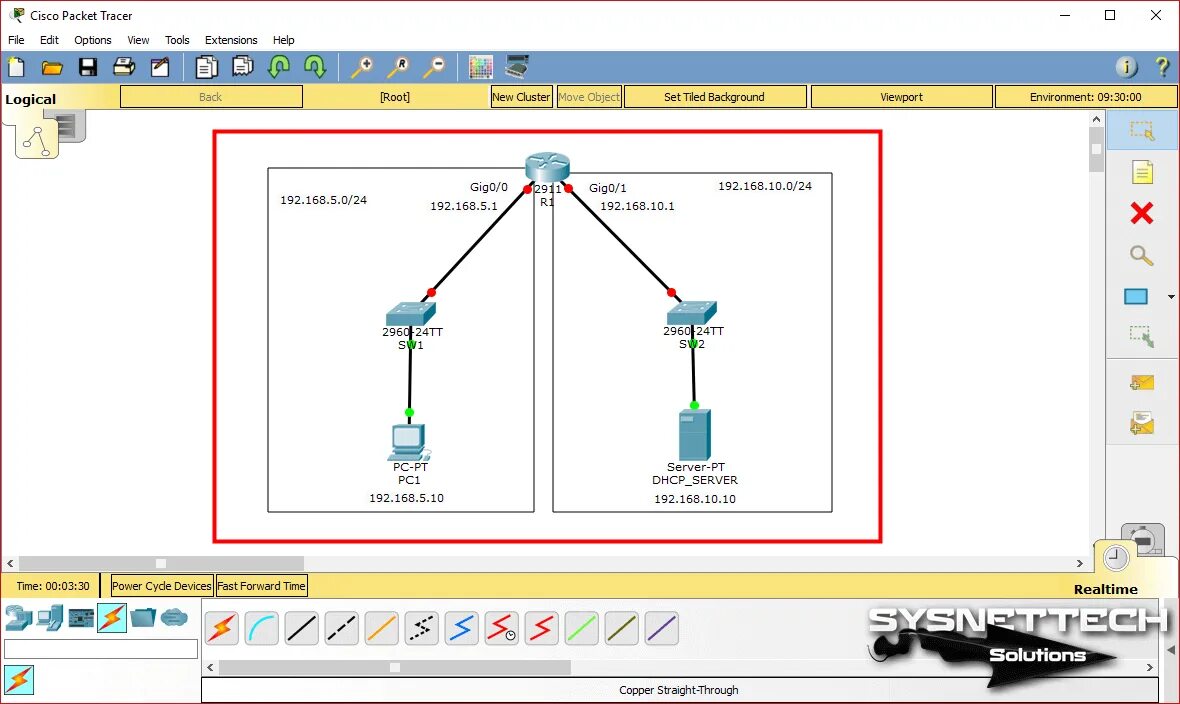Print the workspace using the printer icon

click(x=123, y=67)
